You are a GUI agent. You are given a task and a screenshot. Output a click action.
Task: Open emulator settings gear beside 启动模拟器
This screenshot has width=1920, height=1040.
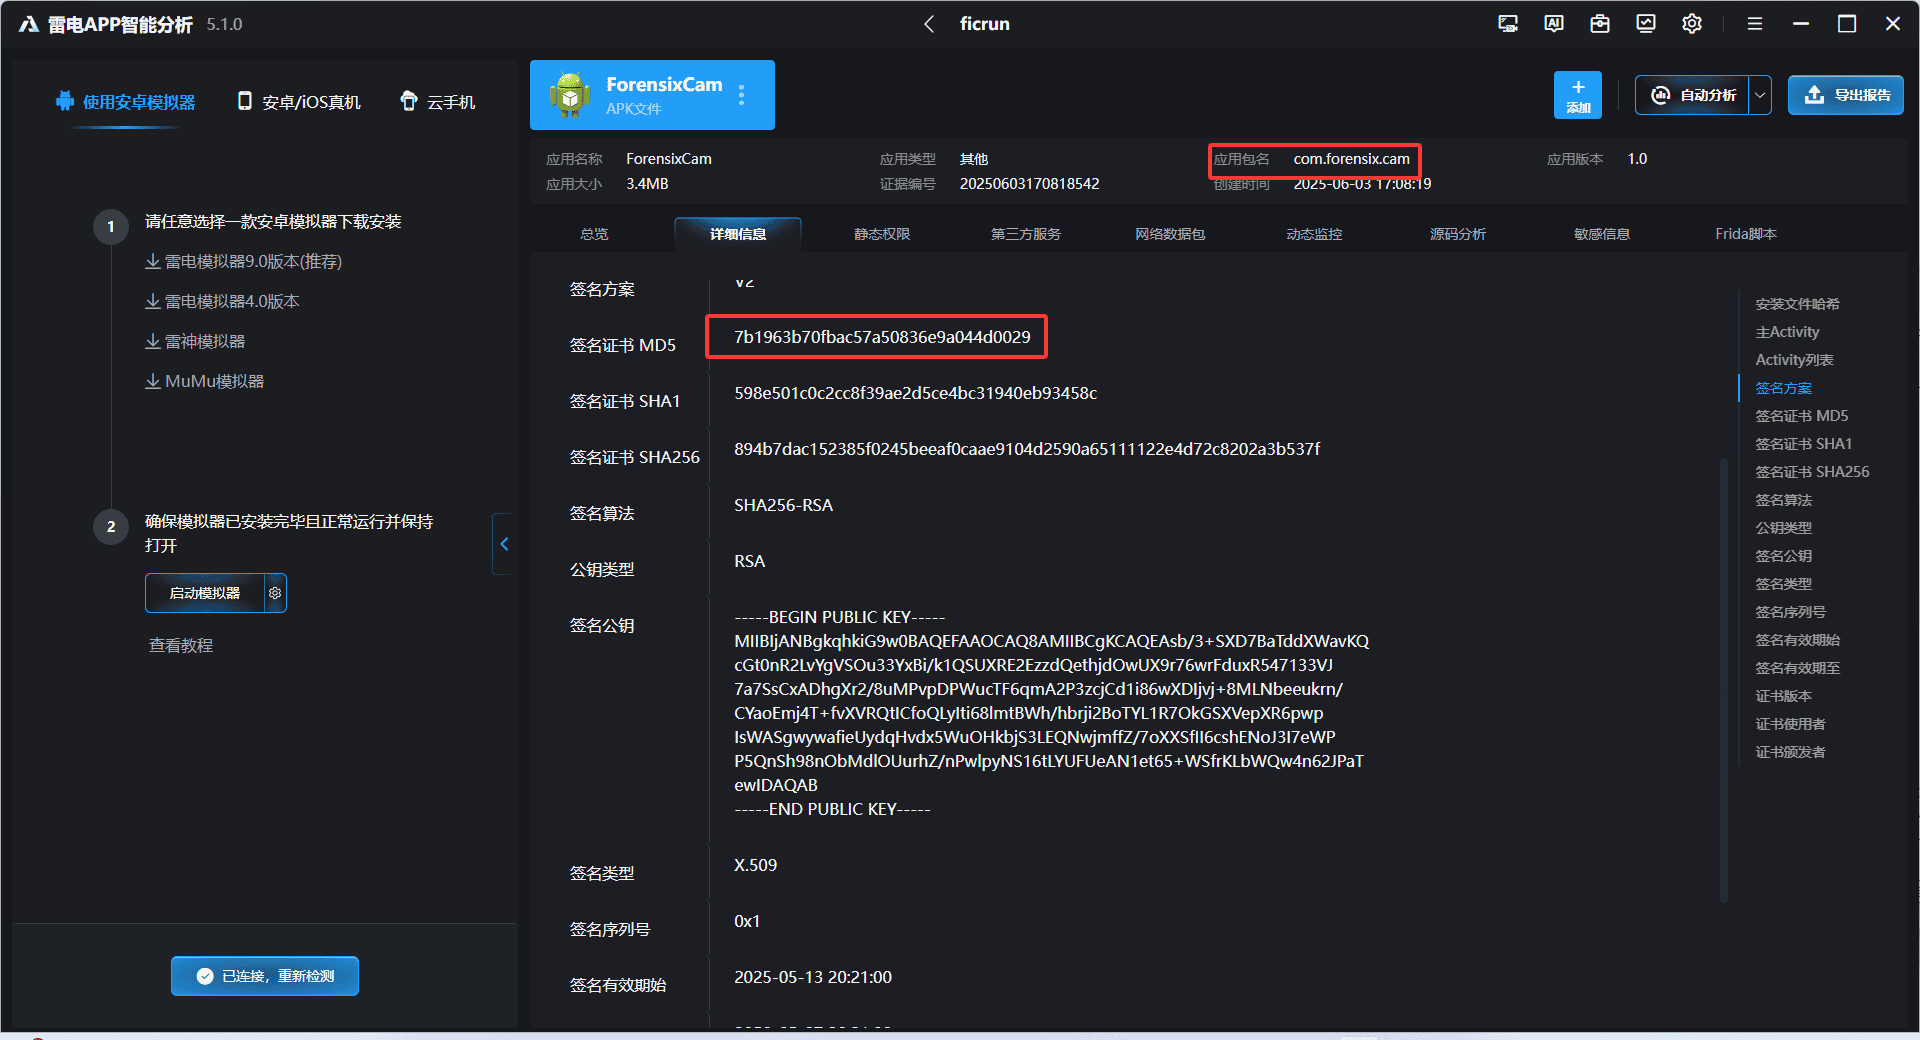(275, 593)
